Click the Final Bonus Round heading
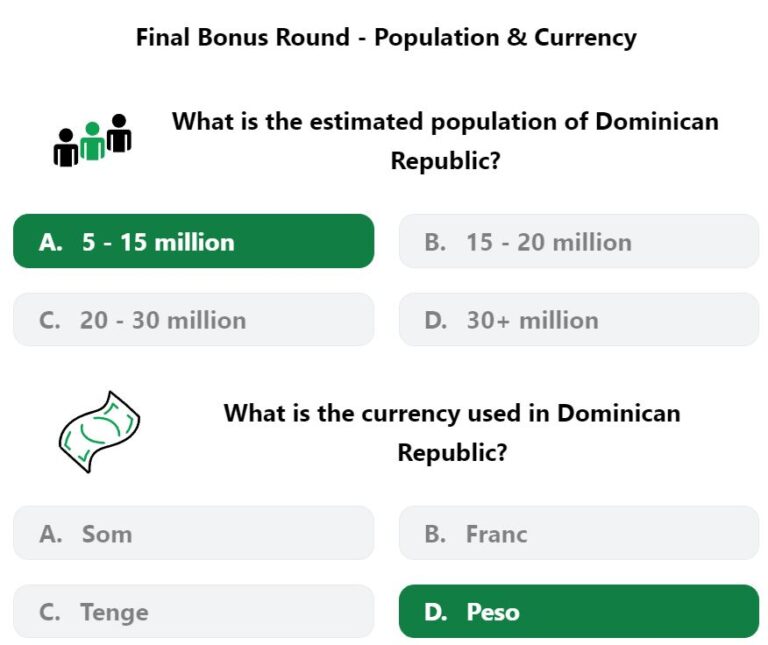Viewport: 768px width, 645px height. click(386, 38)
